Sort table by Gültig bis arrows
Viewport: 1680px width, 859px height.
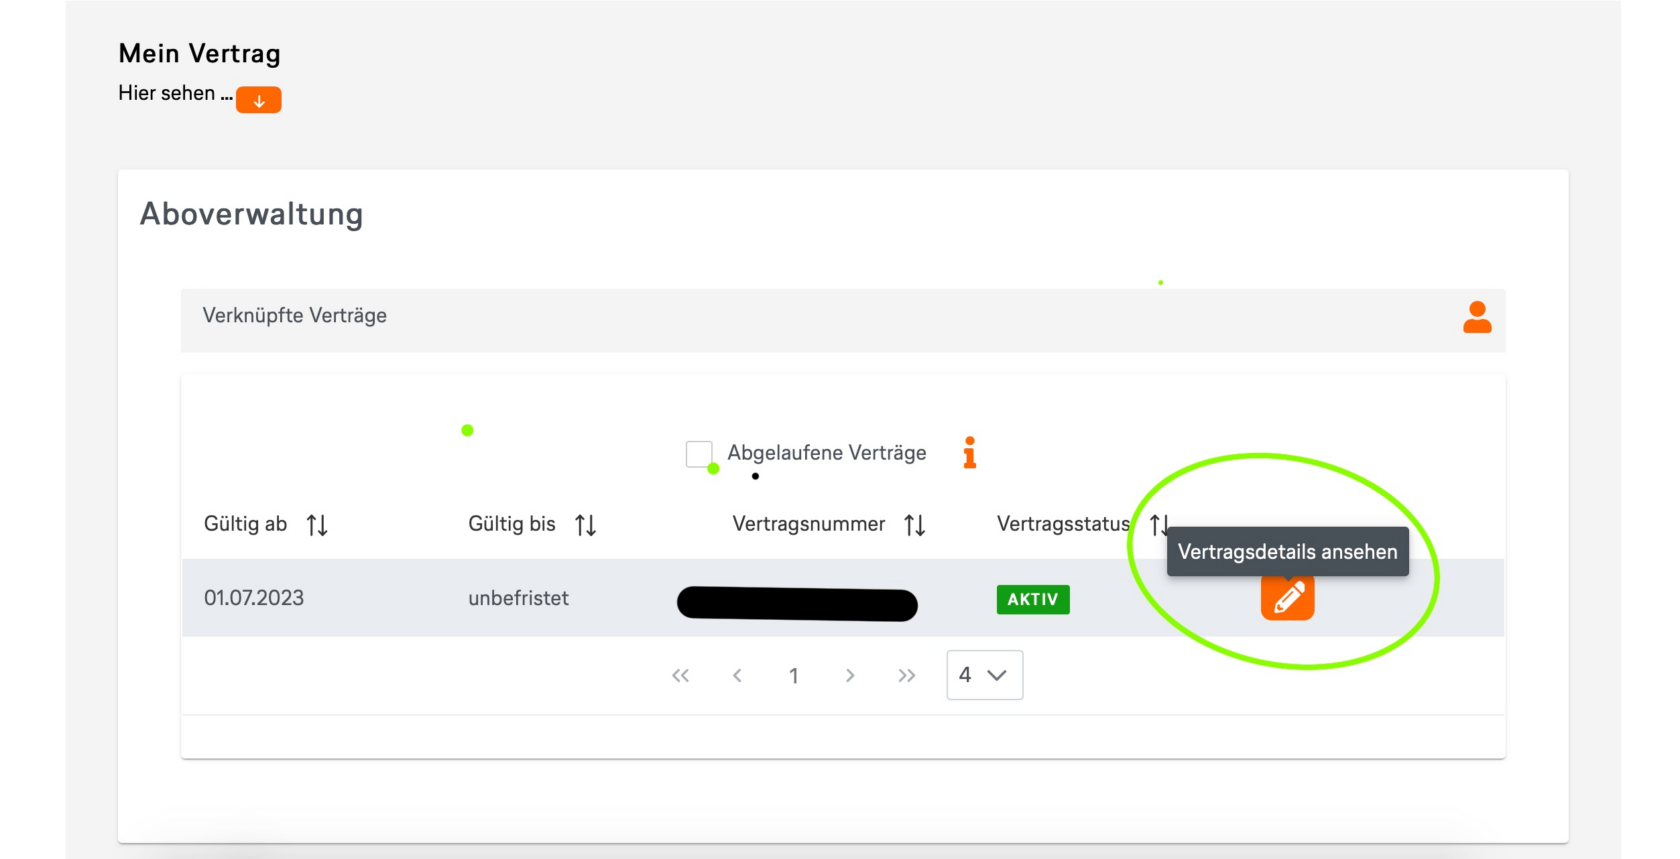pyautogui.click(x=586, y=525)
